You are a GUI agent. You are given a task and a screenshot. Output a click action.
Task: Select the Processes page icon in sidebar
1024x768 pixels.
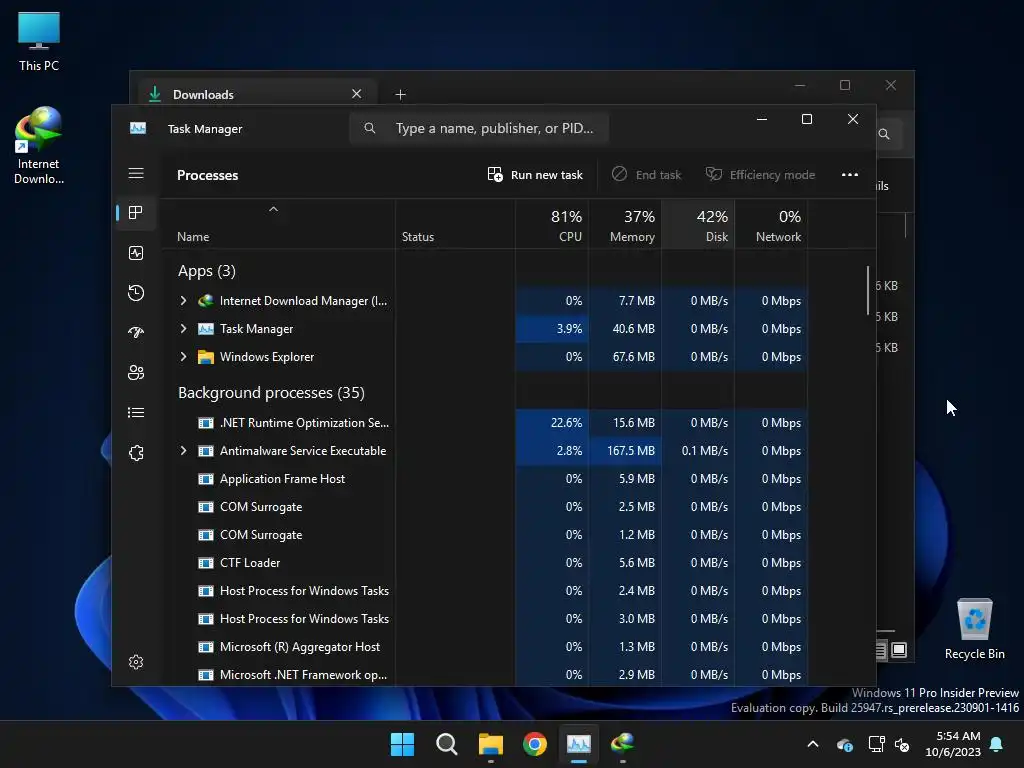[x=136, y=212]
